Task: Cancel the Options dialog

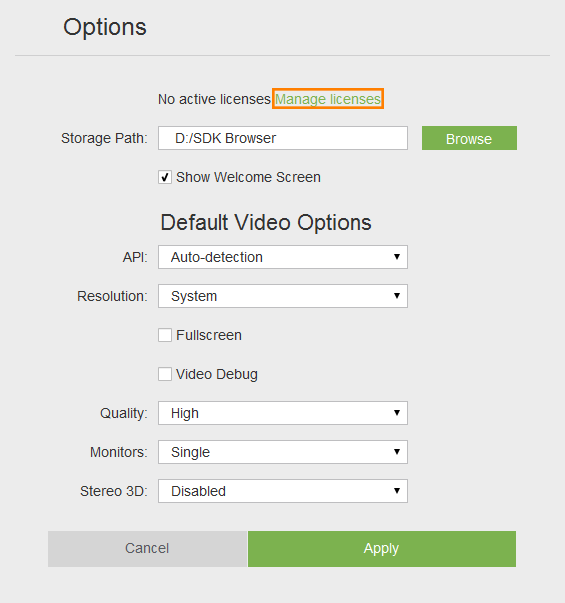Action: [147, 549]
